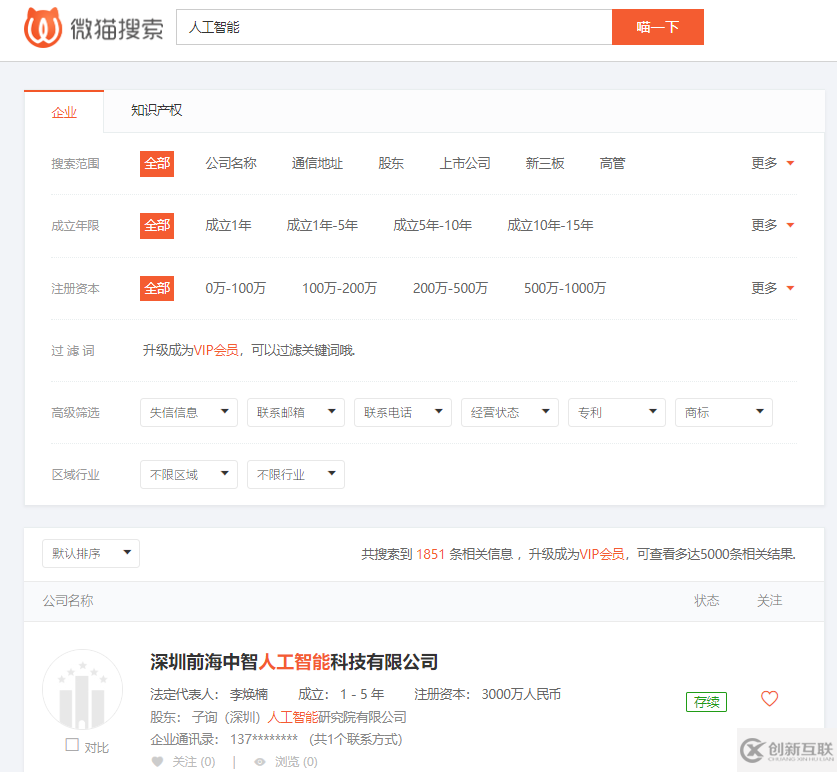
Task: Switch to the 知识产权 tab
Action: (x=157, y=110)
